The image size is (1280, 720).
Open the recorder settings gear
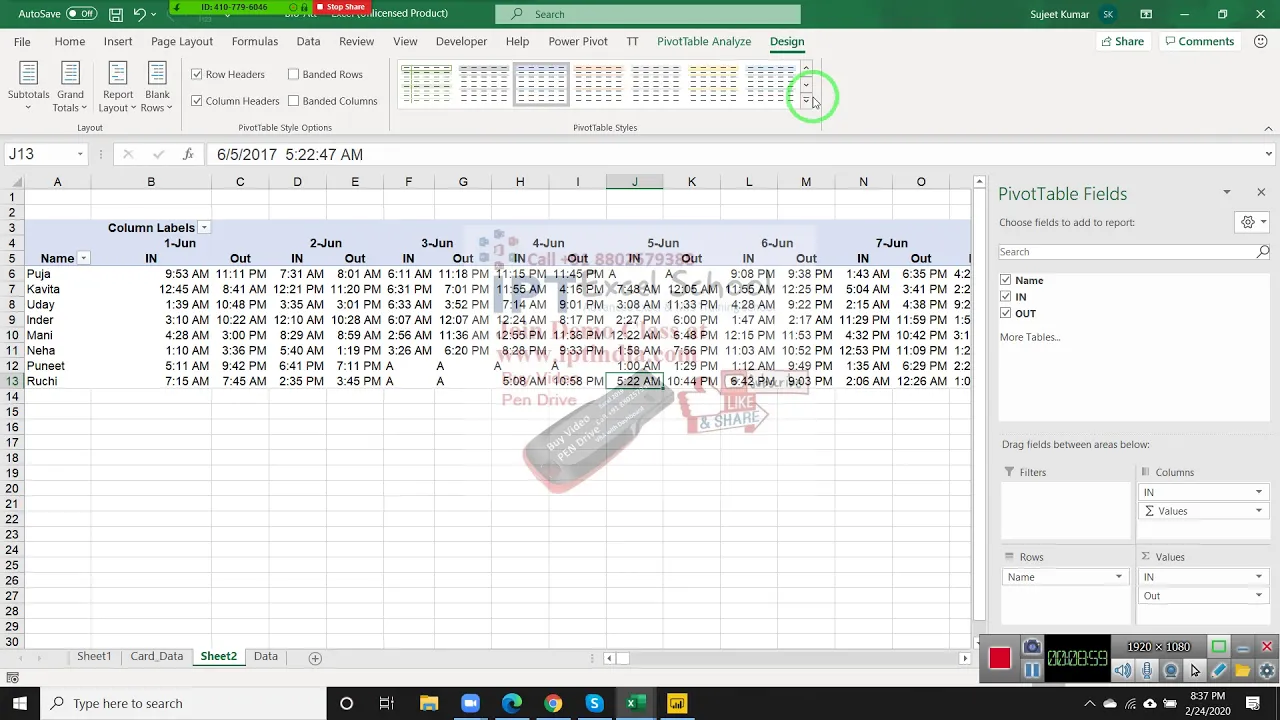pyautogui.click(x=1266, y=671)
